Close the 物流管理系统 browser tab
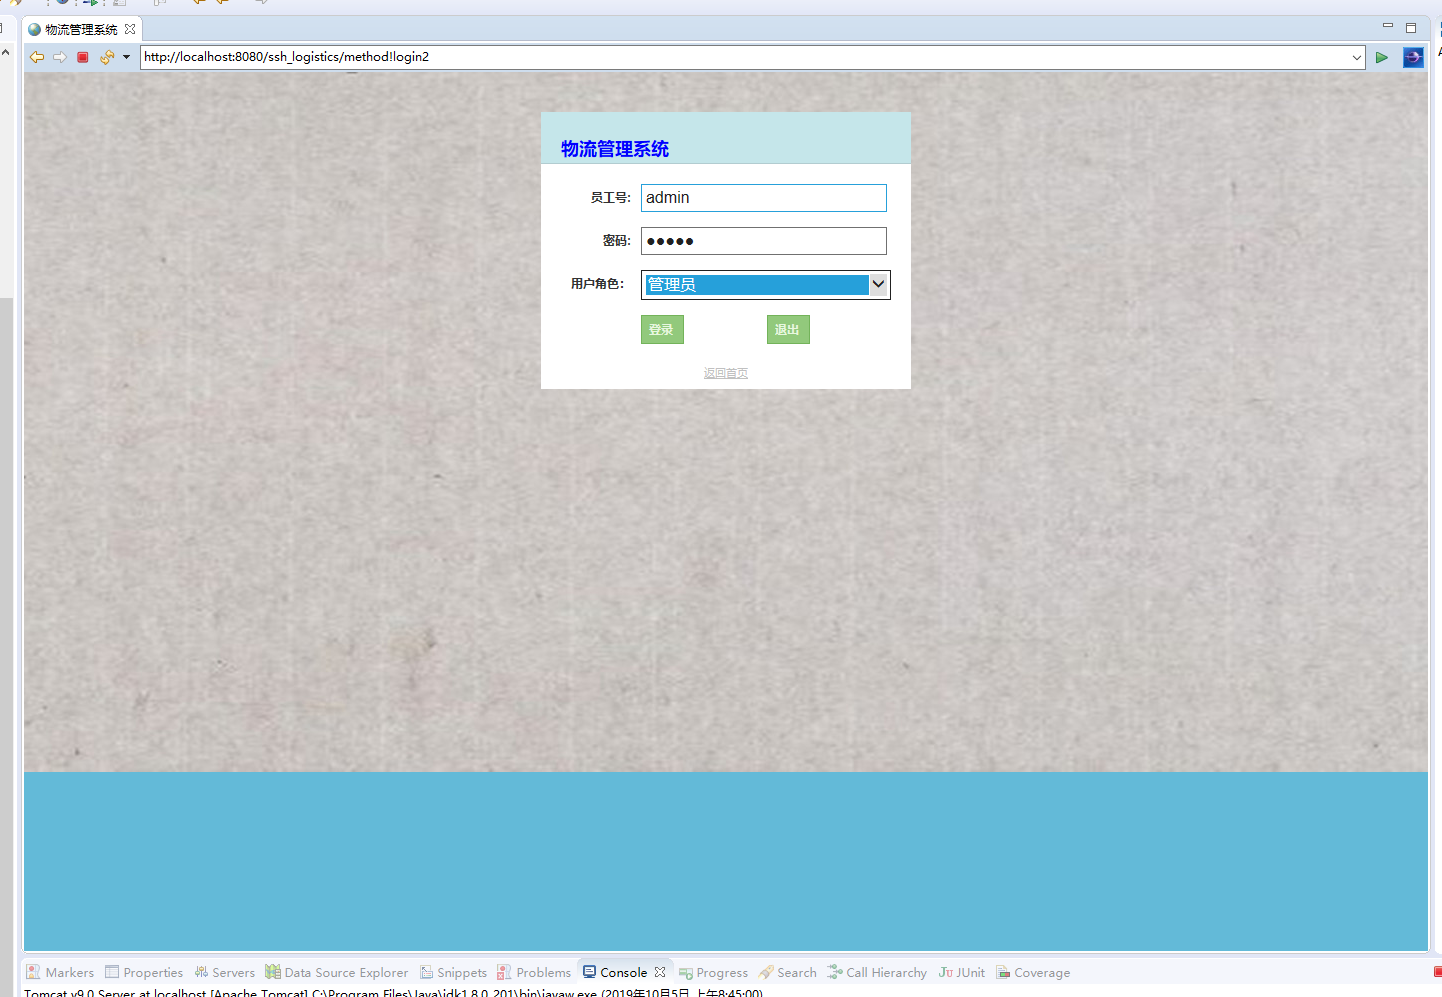 pos(130,29)
